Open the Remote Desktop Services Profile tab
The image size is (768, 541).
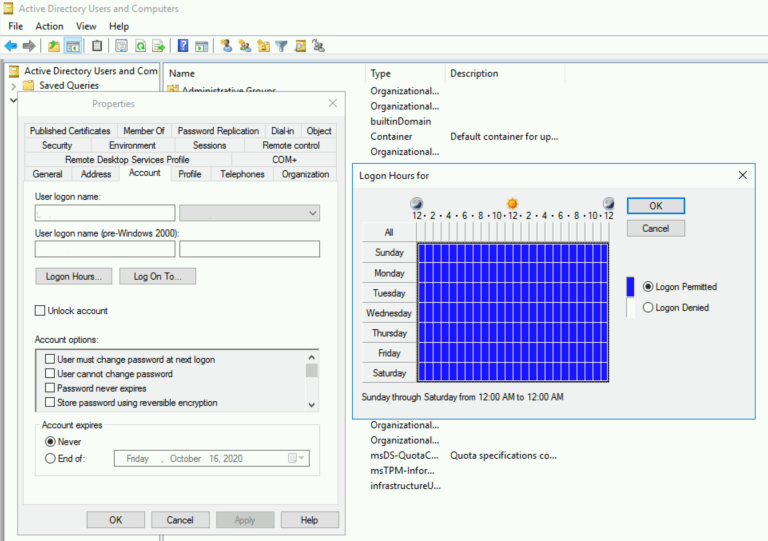[x=127, y=160]
